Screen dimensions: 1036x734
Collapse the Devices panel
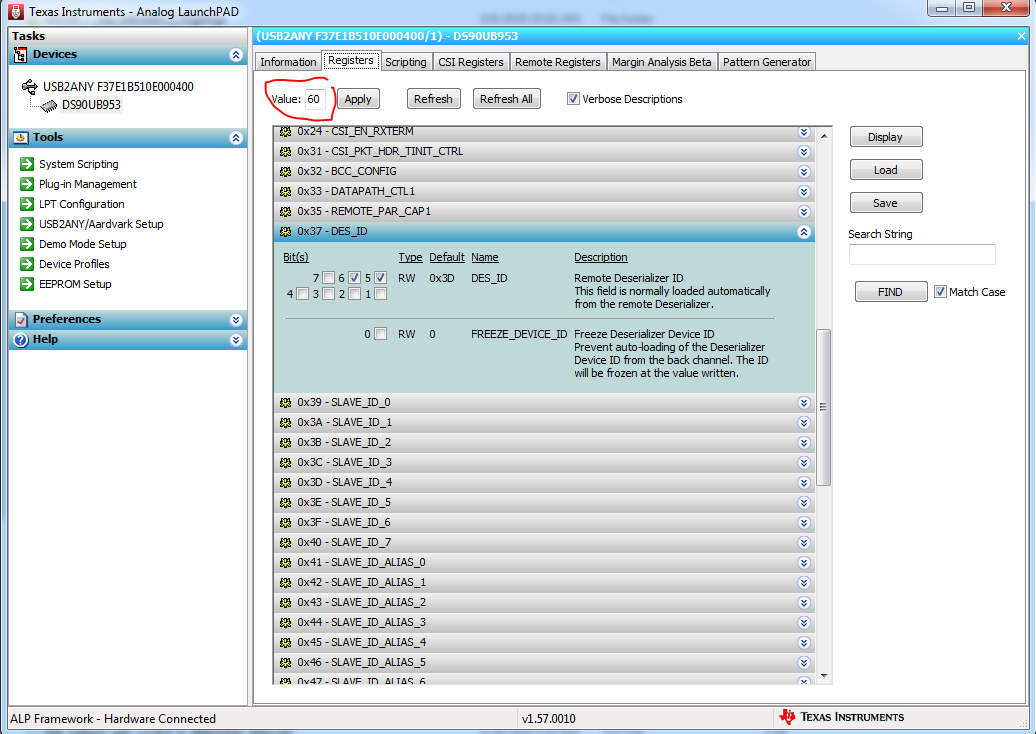tap(236, 55)
